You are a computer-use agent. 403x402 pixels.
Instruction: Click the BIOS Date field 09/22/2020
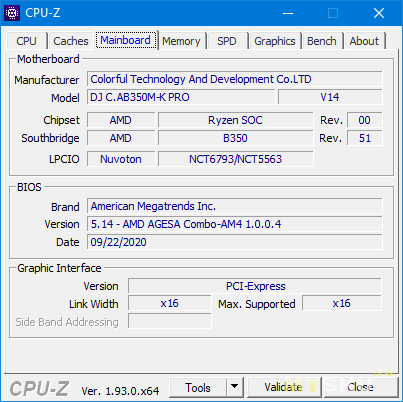pyautogui.click(x=235, y=242)
